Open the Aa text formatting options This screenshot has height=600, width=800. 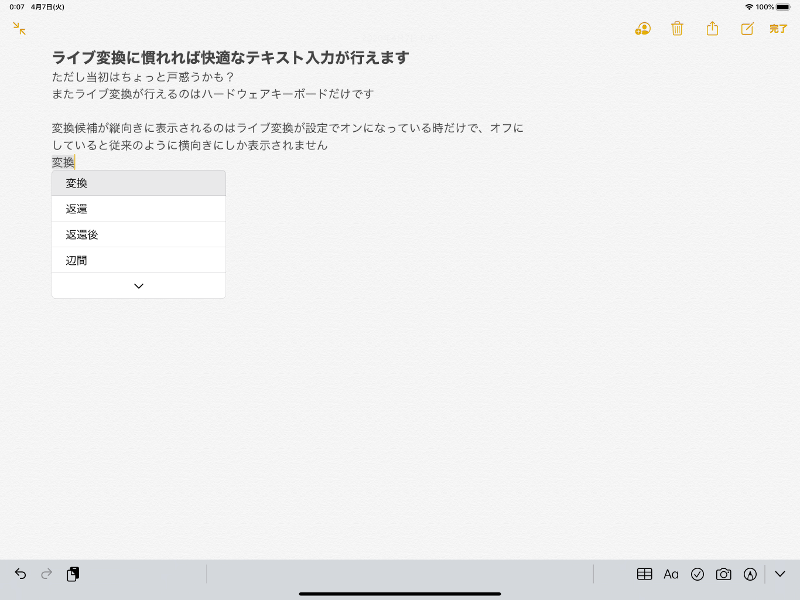(671, 574)
